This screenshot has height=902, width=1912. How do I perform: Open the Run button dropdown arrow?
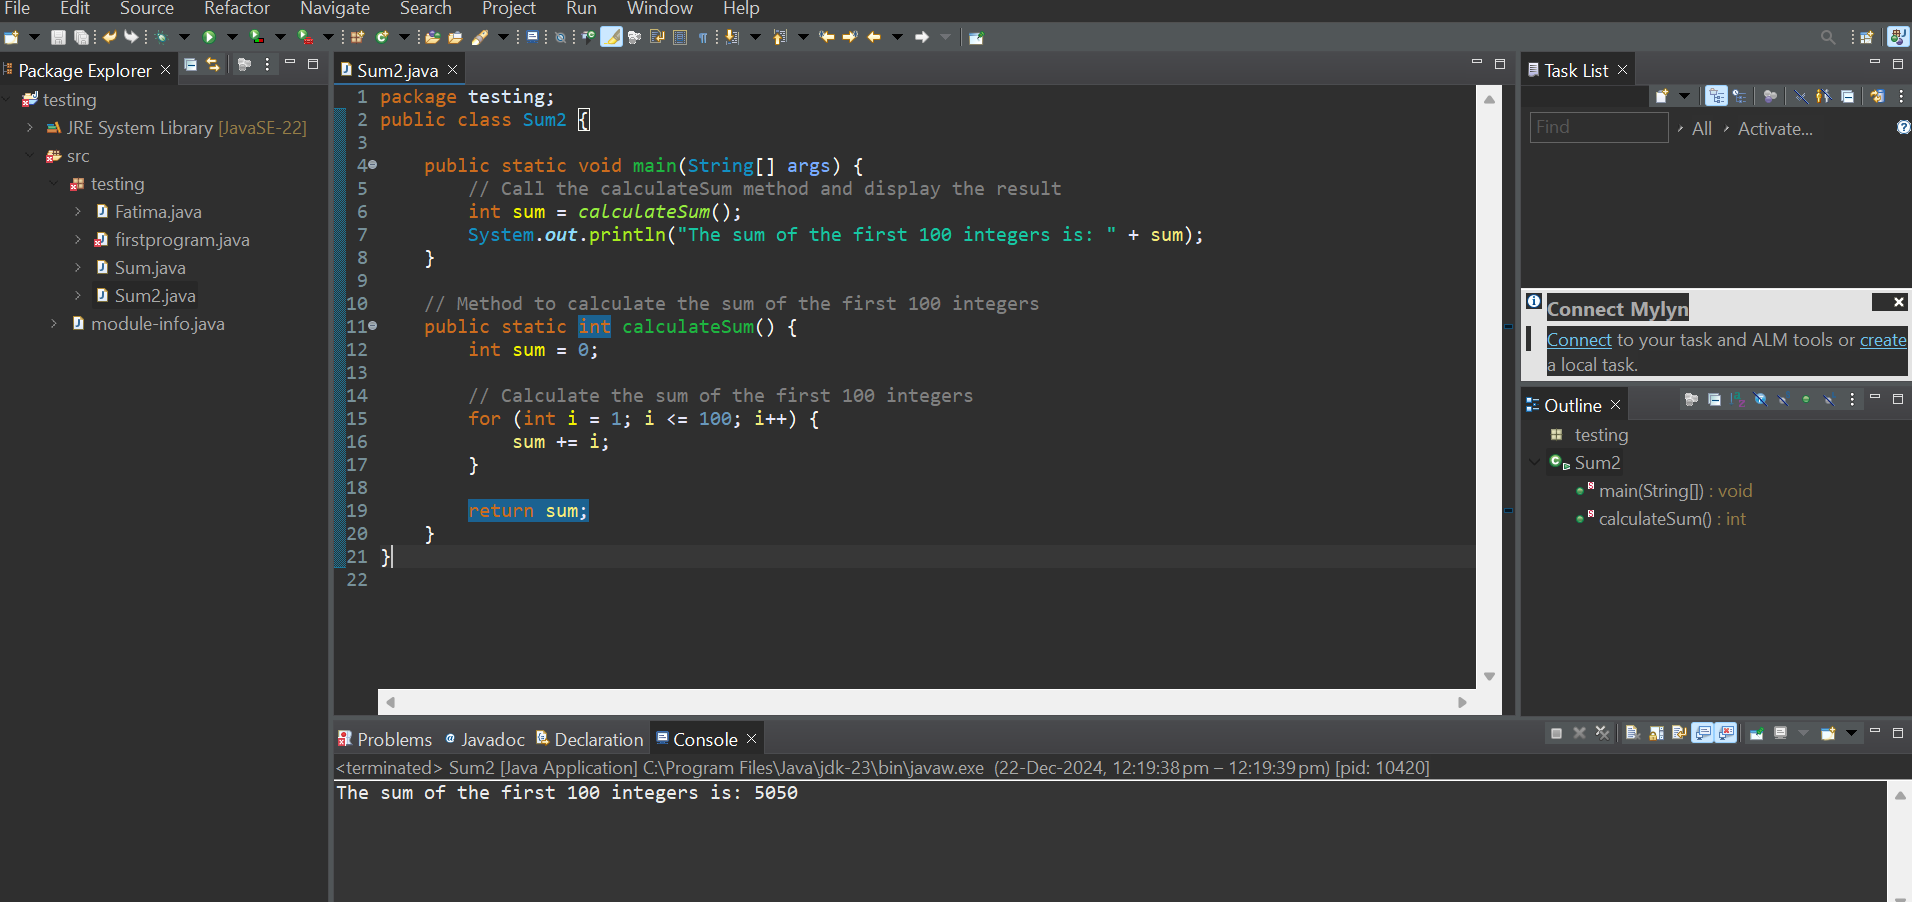[232, 37]
